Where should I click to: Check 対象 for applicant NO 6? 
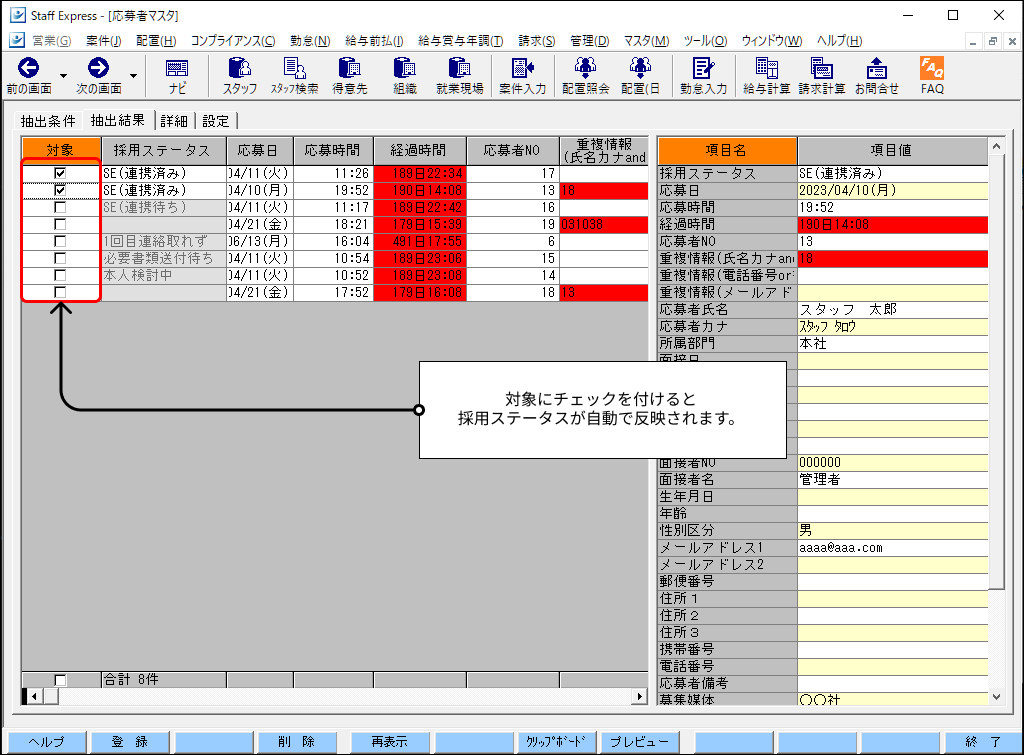(x=60, y=241)
